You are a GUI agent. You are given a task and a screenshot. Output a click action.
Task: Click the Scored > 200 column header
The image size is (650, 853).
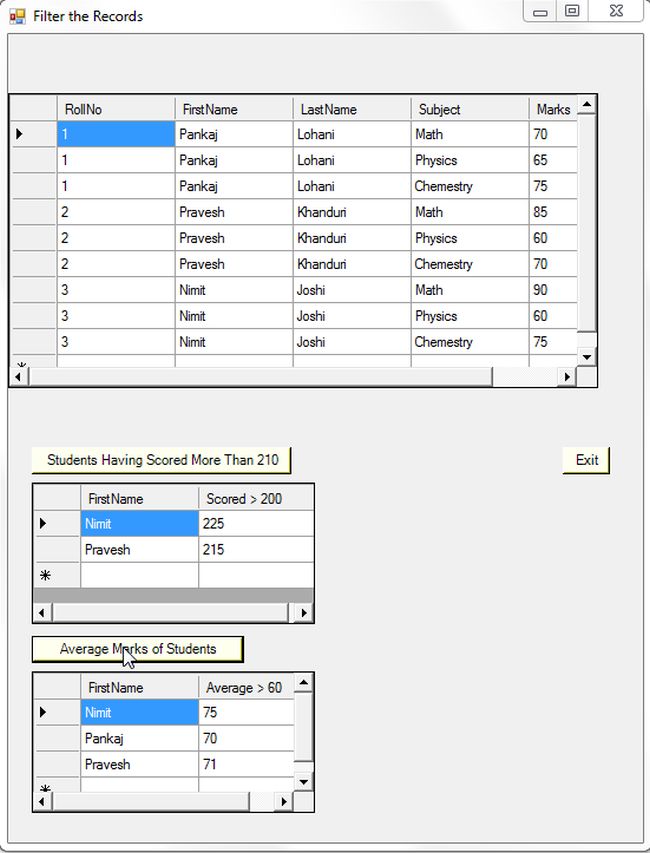(x=255, y=498)
